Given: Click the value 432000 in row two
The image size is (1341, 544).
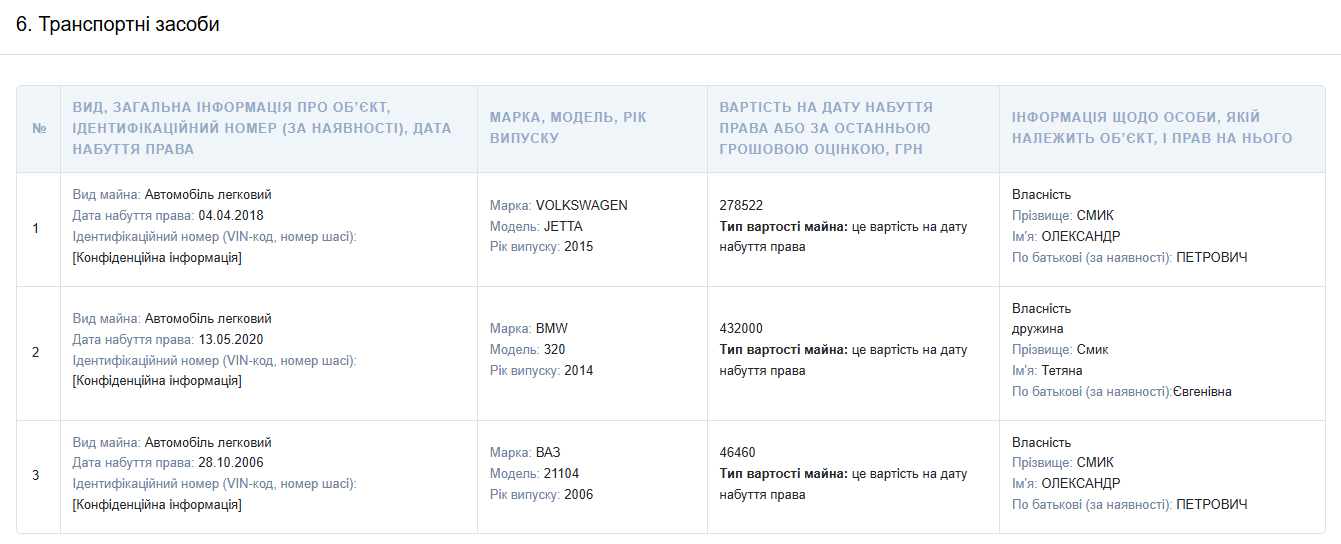Looking at the screenshot, I should click(x=741, y=328).
